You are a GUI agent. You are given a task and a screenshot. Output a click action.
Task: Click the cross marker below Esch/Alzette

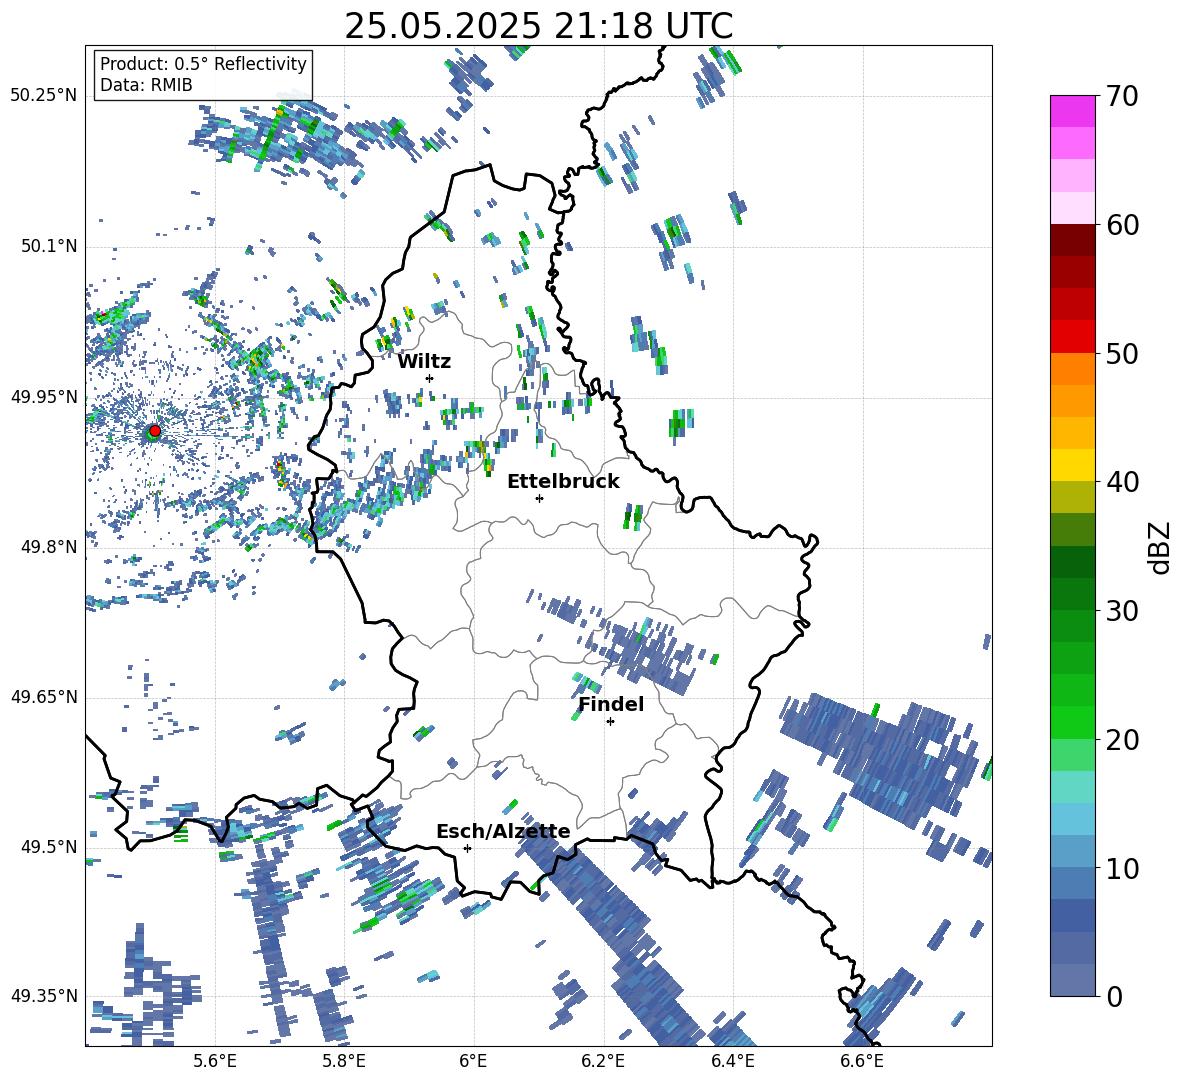tap(467, 848)
